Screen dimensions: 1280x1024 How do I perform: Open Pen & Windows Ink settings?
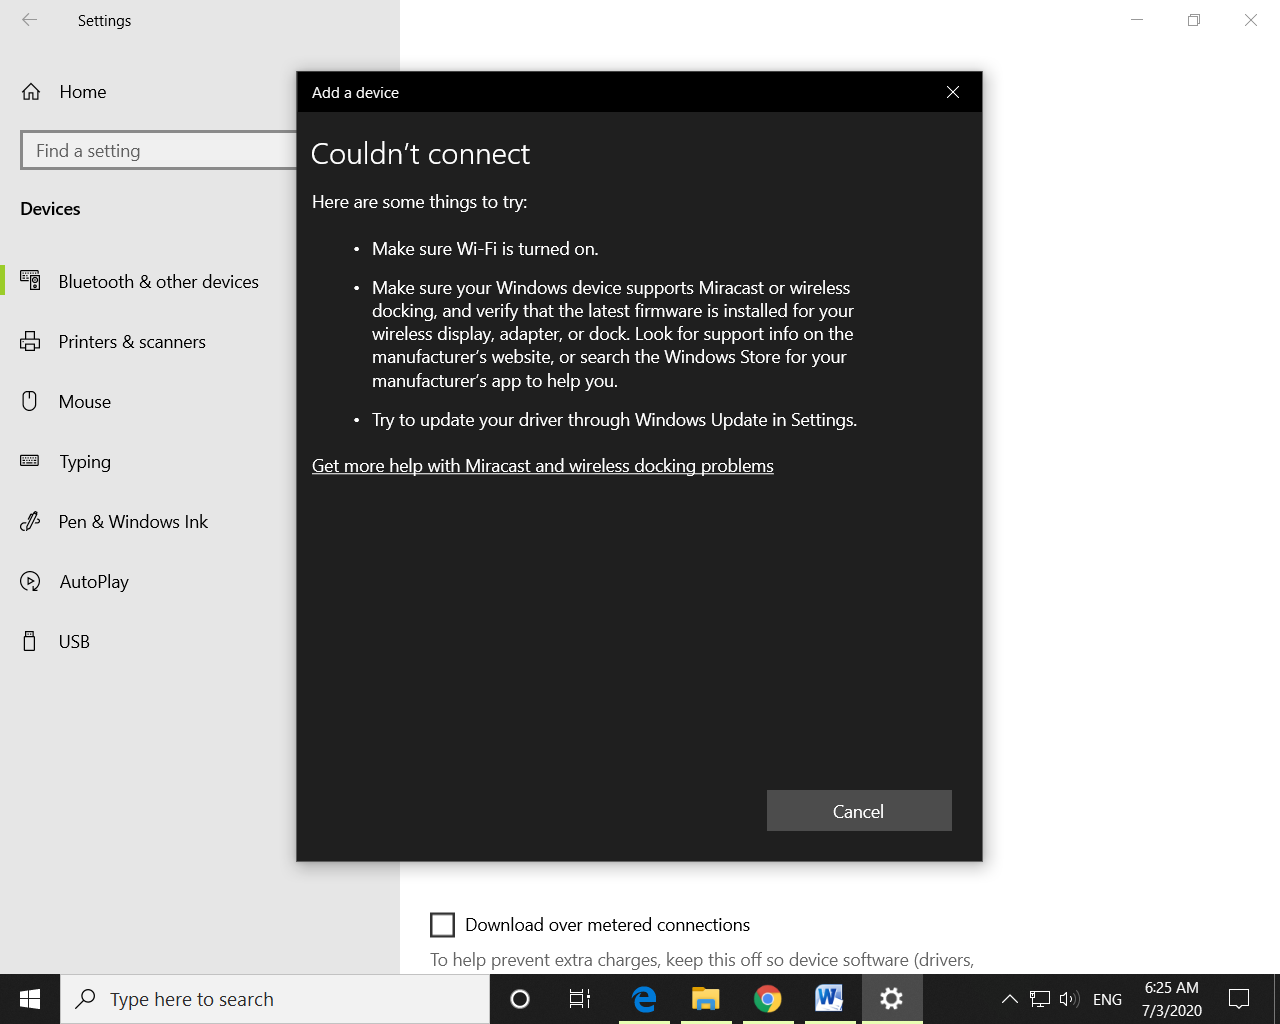coord(133,521)
